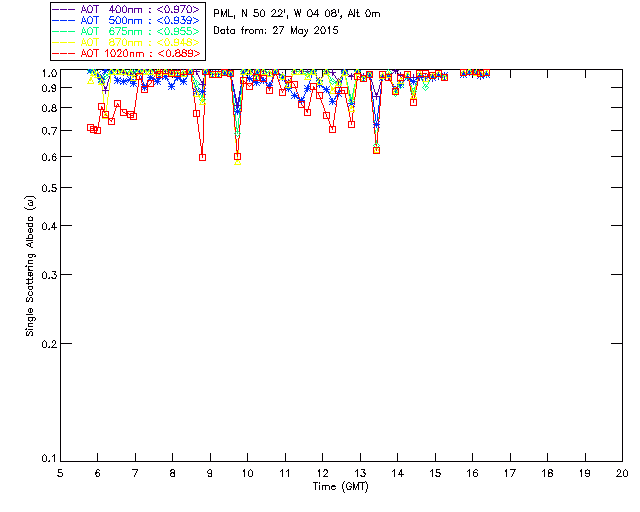Image resolution: width=640 pixels, height=512 pixels.
Task: Click the y-axis tick label 1.0
Action: (49, 73)
